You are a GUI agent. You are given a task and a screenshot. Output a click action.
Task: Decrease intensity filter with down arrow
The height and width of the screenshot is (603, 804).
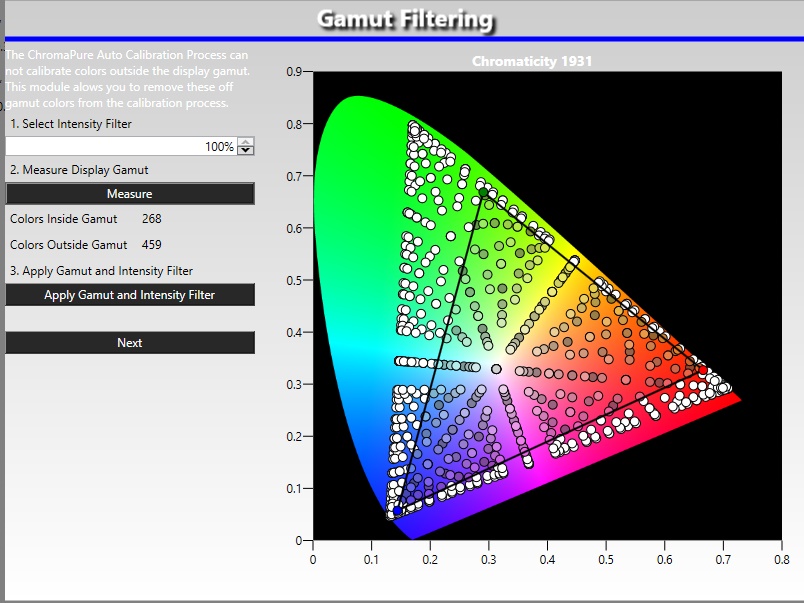(x=246, y=151)
